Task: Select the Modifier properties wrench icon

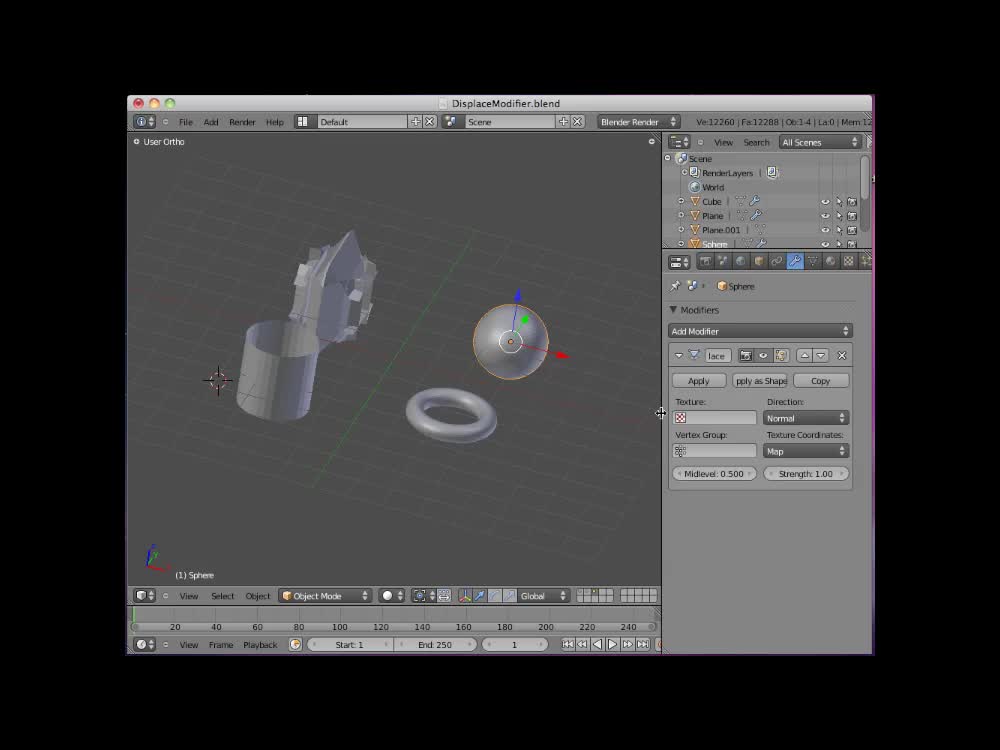Action: click(x=795, y=261)
